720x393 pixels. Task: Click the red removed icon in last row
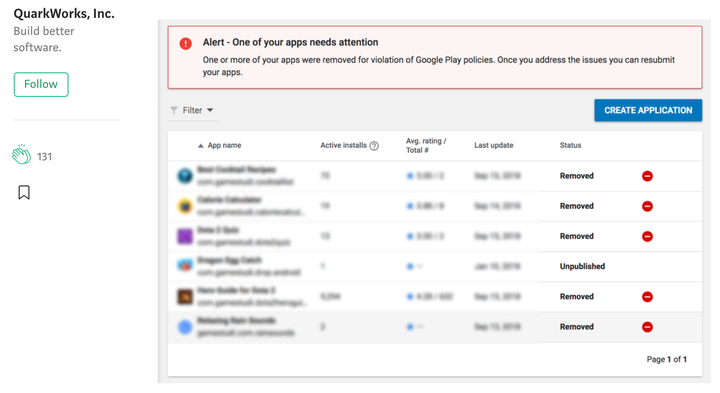pyautogui.click(x=647, y=327)
